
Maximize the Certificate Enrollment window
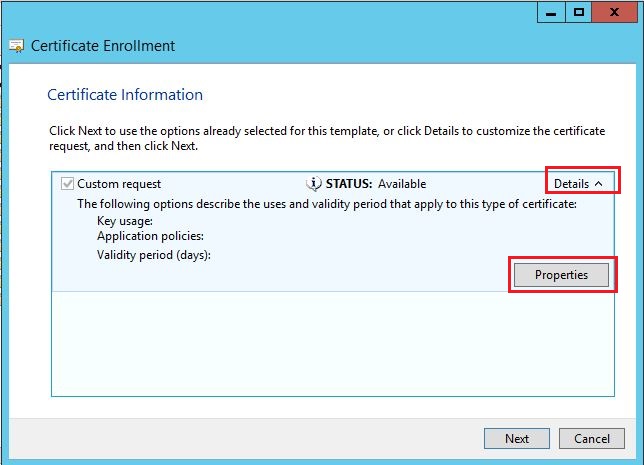[x=579, y=12]
